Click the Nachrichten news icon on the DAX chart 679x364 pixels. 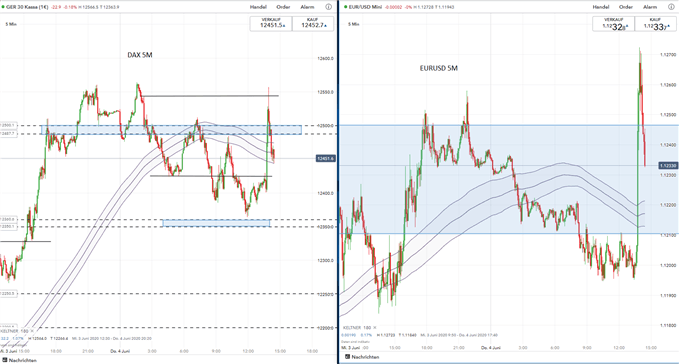click(x=5, y=360)
